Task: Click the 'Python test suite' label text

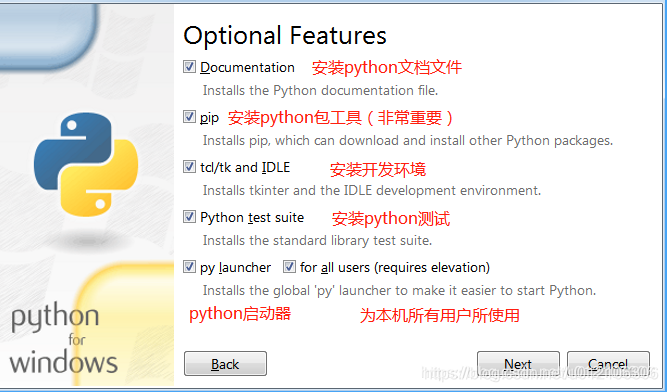Action: pyautogui.click(x=252, y=218)
